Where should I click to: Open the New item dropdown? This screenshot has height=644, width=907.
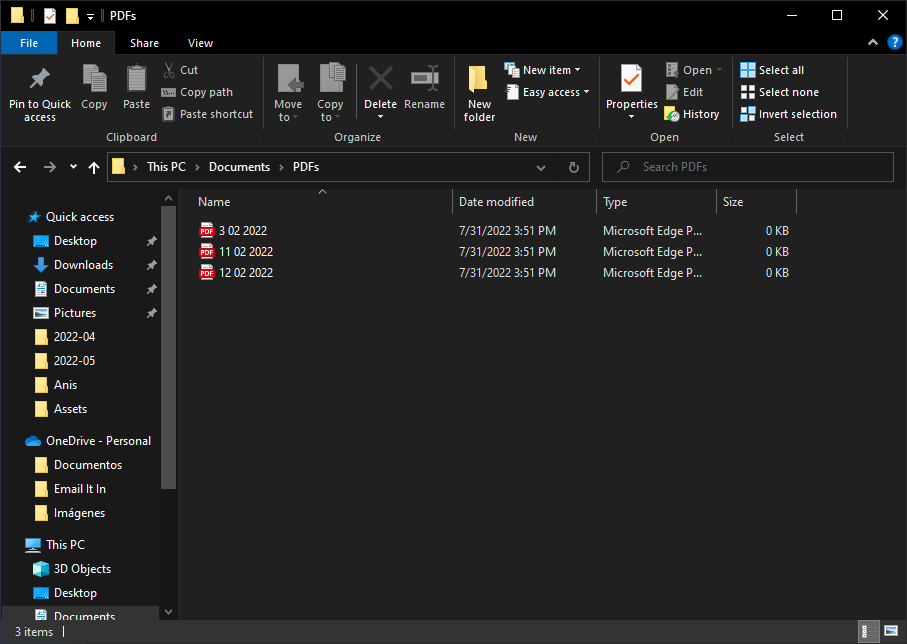pos(543,70)
